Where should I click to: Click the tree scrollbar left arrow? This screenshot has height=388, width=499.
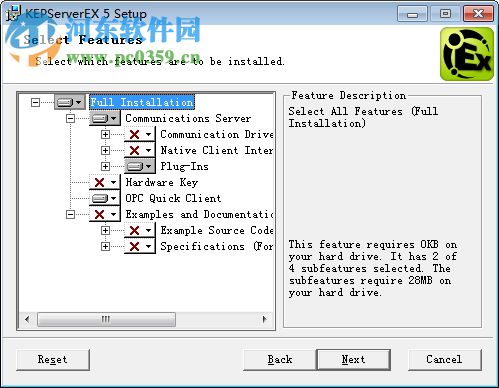(x=27, y=319)
